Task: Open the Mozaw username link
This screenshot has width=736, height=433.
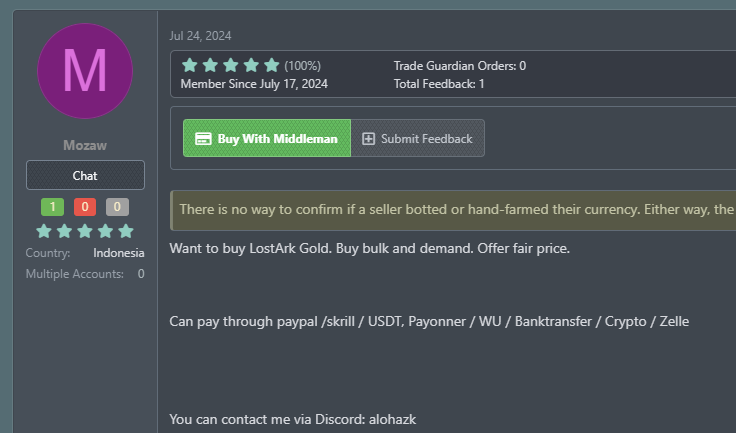Action: [x=85, y=146]
